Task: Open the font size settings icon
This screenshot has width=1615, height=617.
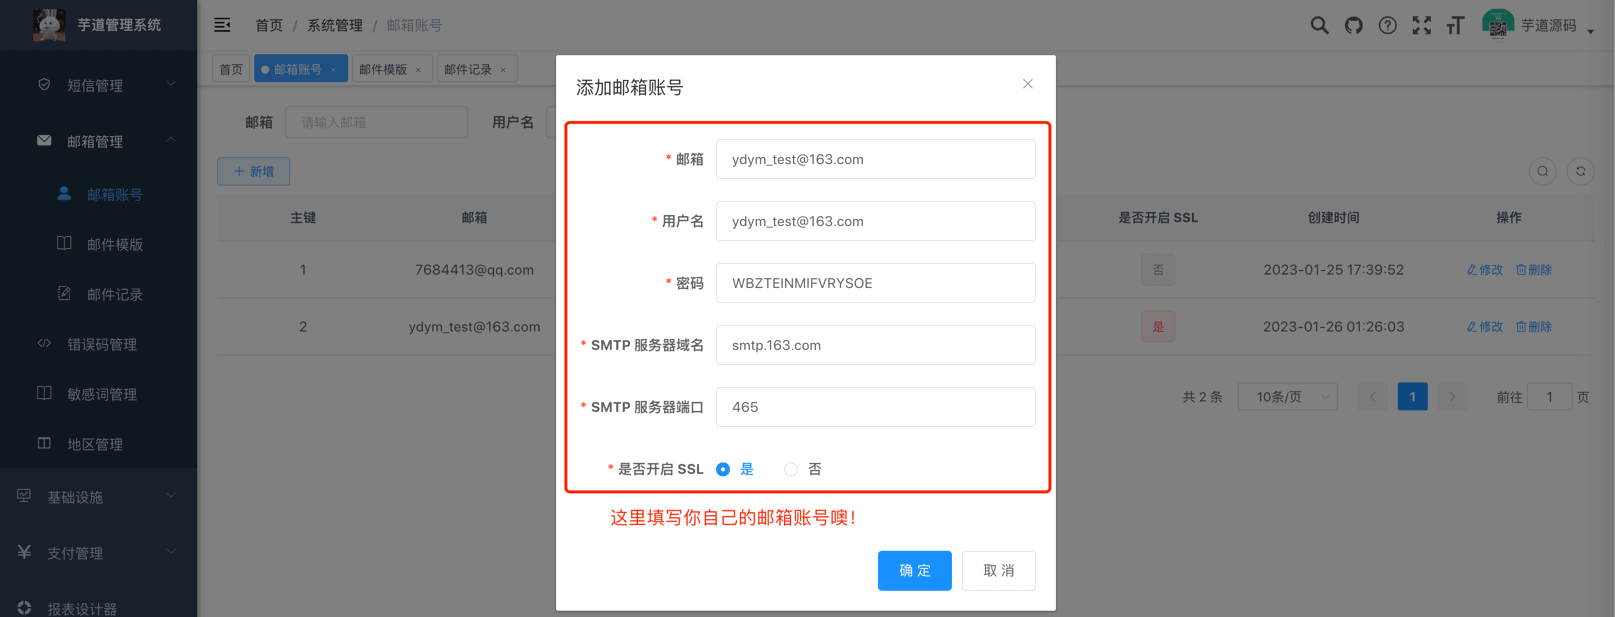Action: (x=1455, y=25)
